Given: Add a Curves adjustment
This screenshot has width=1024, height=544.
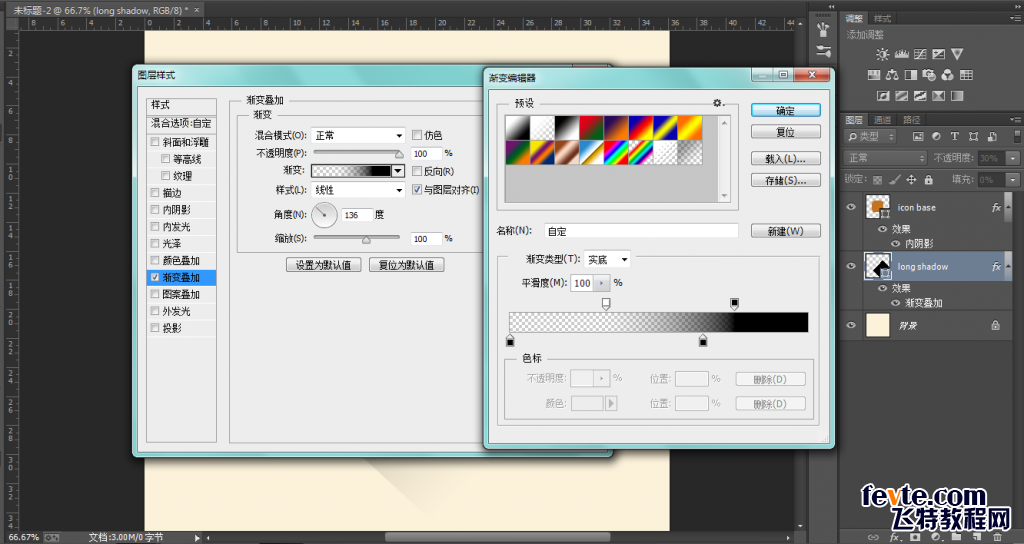Looking at the screenshot, I should (x=920, y=54).
